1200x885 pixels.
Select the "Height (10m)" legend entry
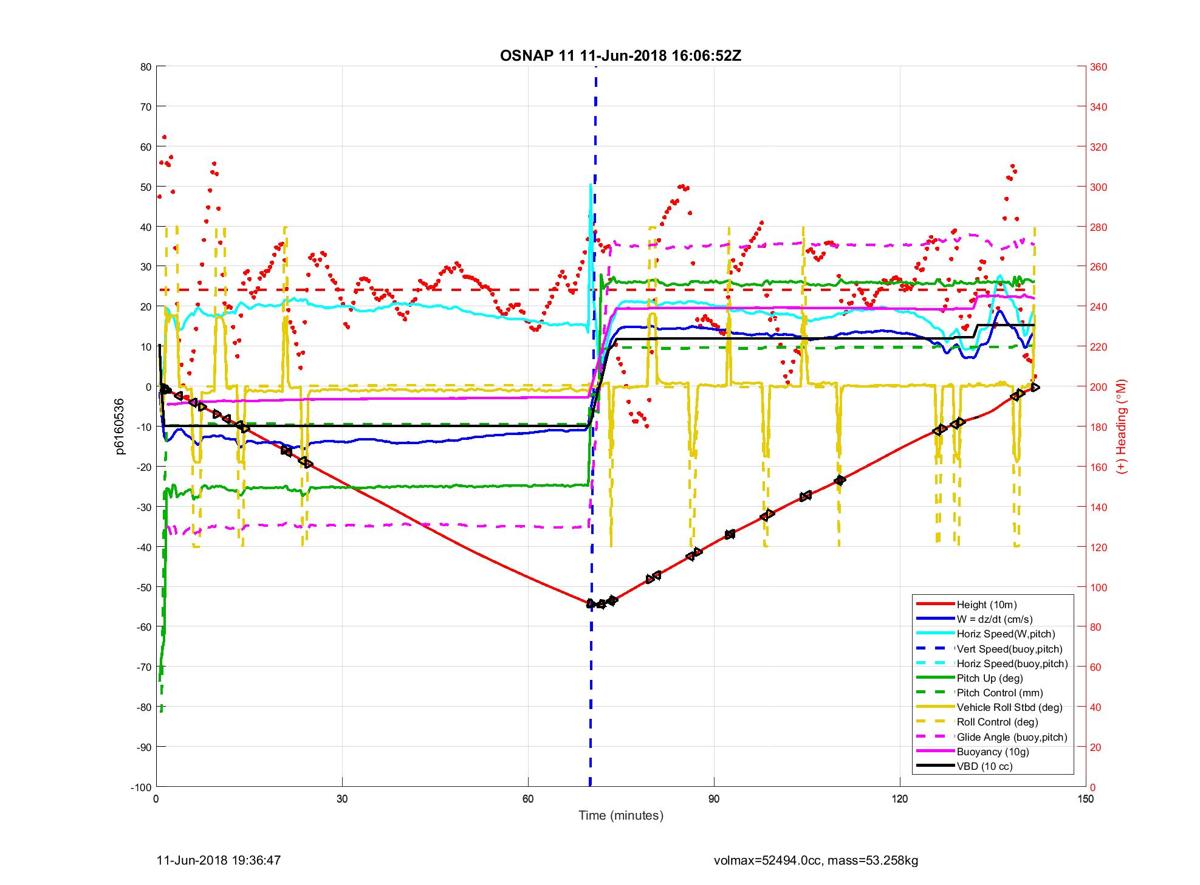coord(986,604)
